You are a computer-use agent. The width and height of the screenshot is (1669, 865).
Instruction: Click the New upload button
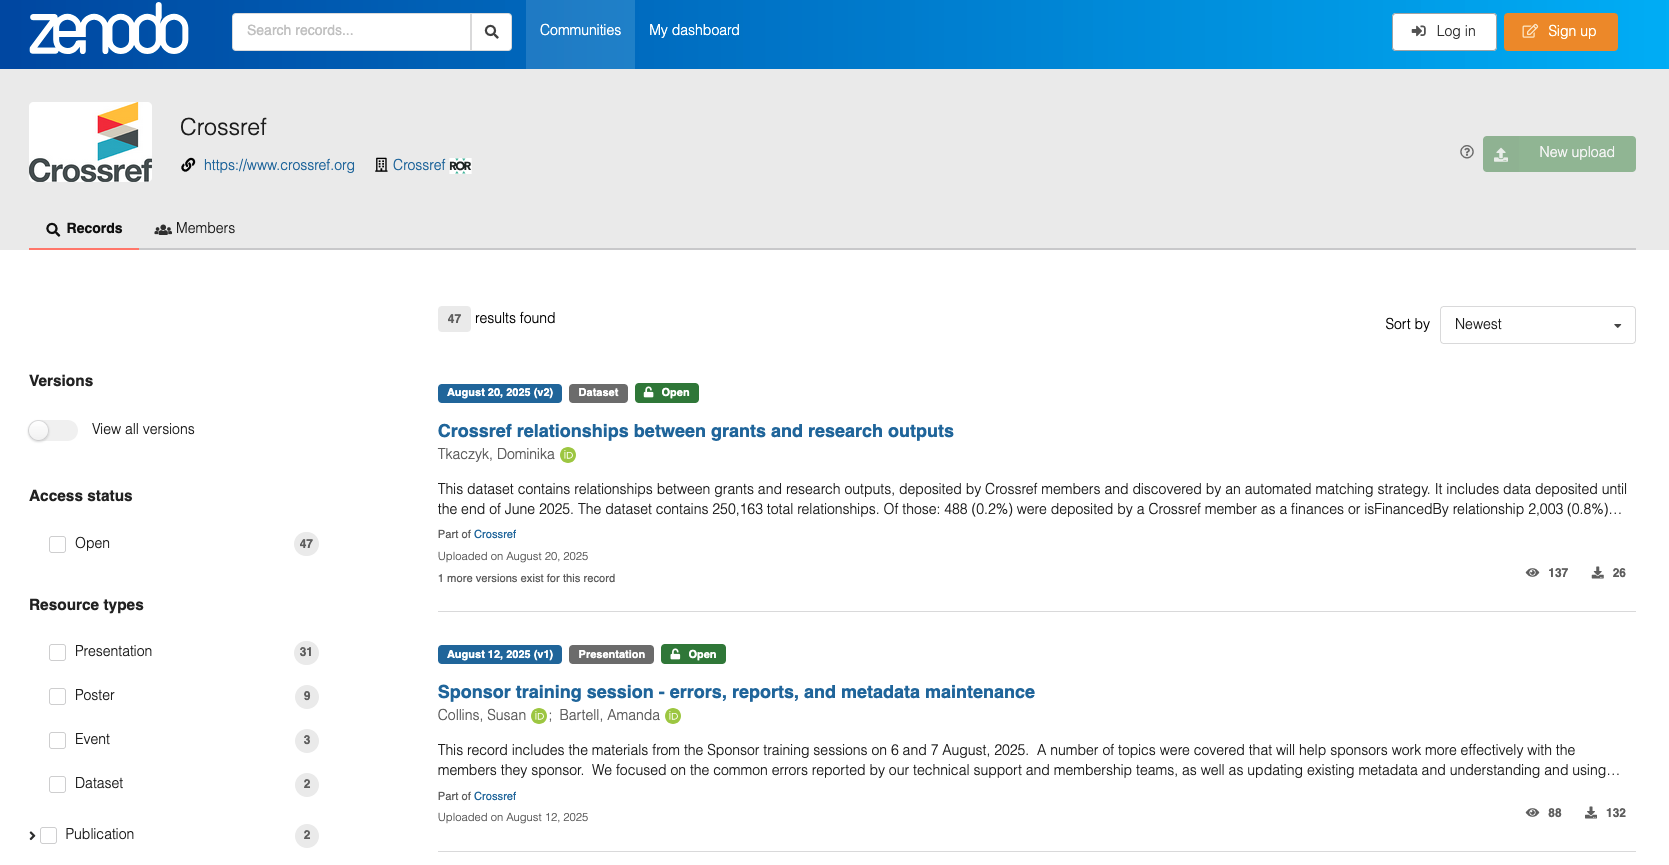(1558, 153)
